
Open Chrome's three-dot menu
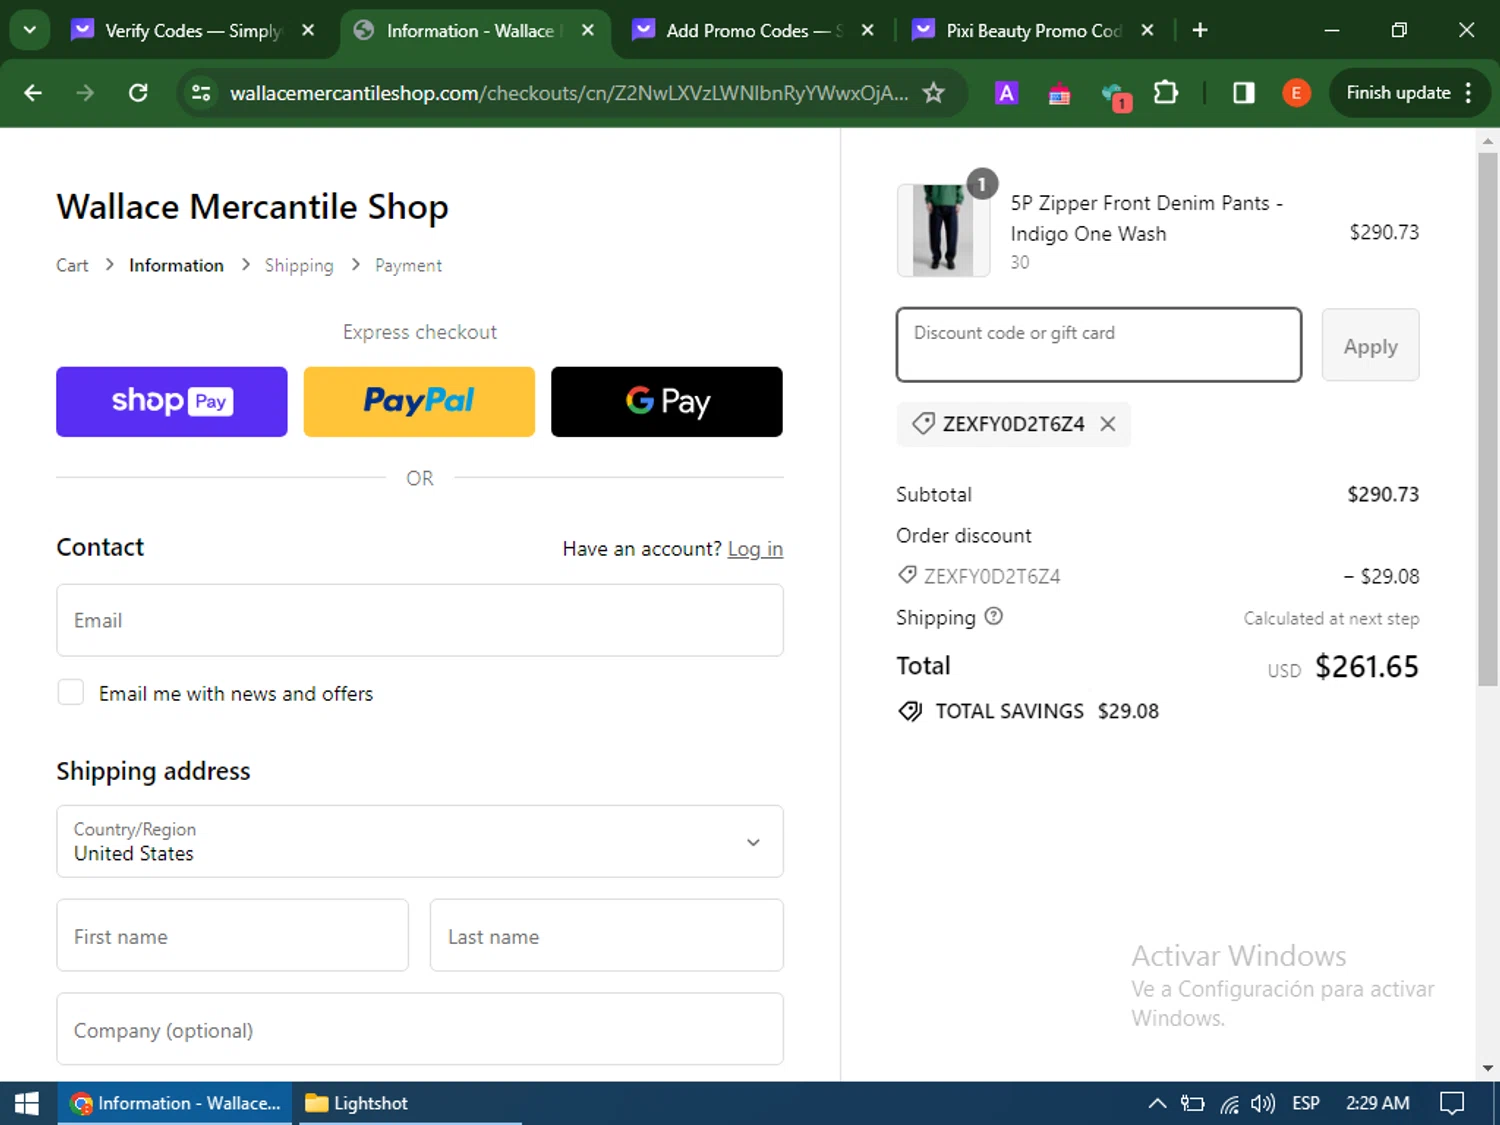click(x=1468, y=93)
